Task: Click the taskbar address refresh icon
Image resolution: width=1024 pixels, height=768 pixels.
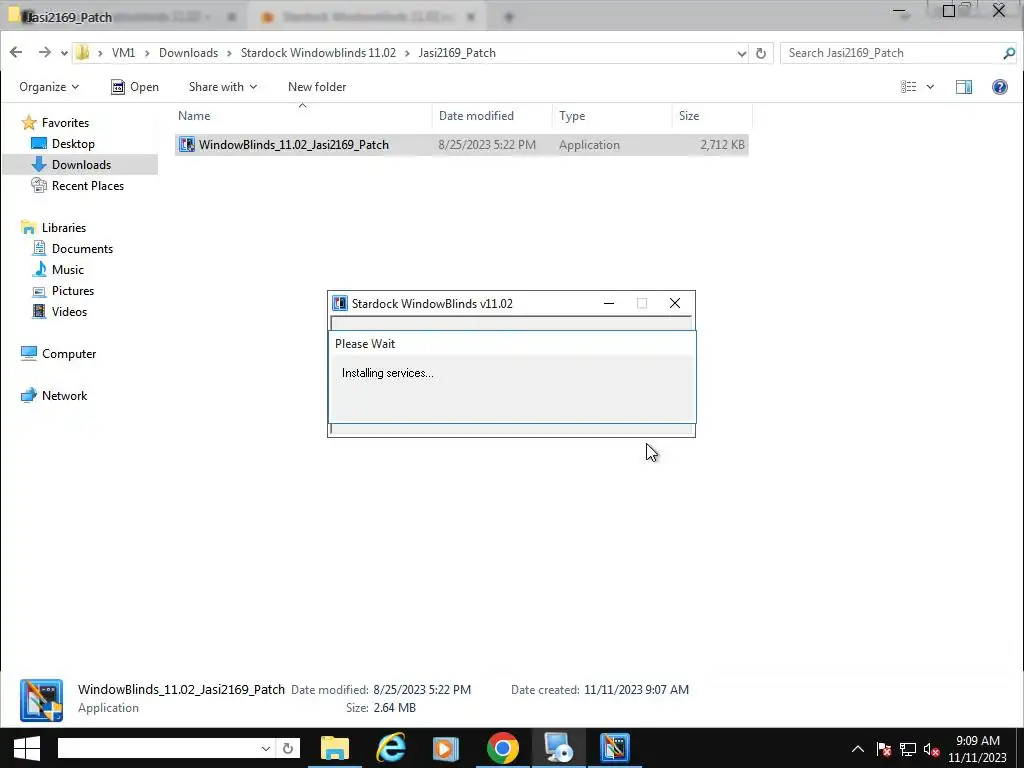Action: (x=288, y=748)
